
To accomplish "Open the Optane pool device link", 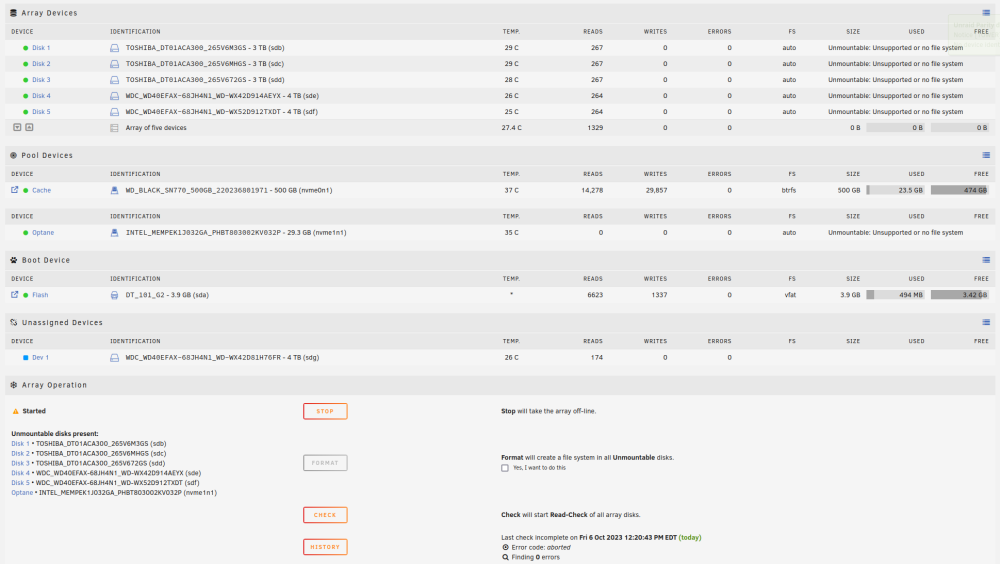I will 43,233.
